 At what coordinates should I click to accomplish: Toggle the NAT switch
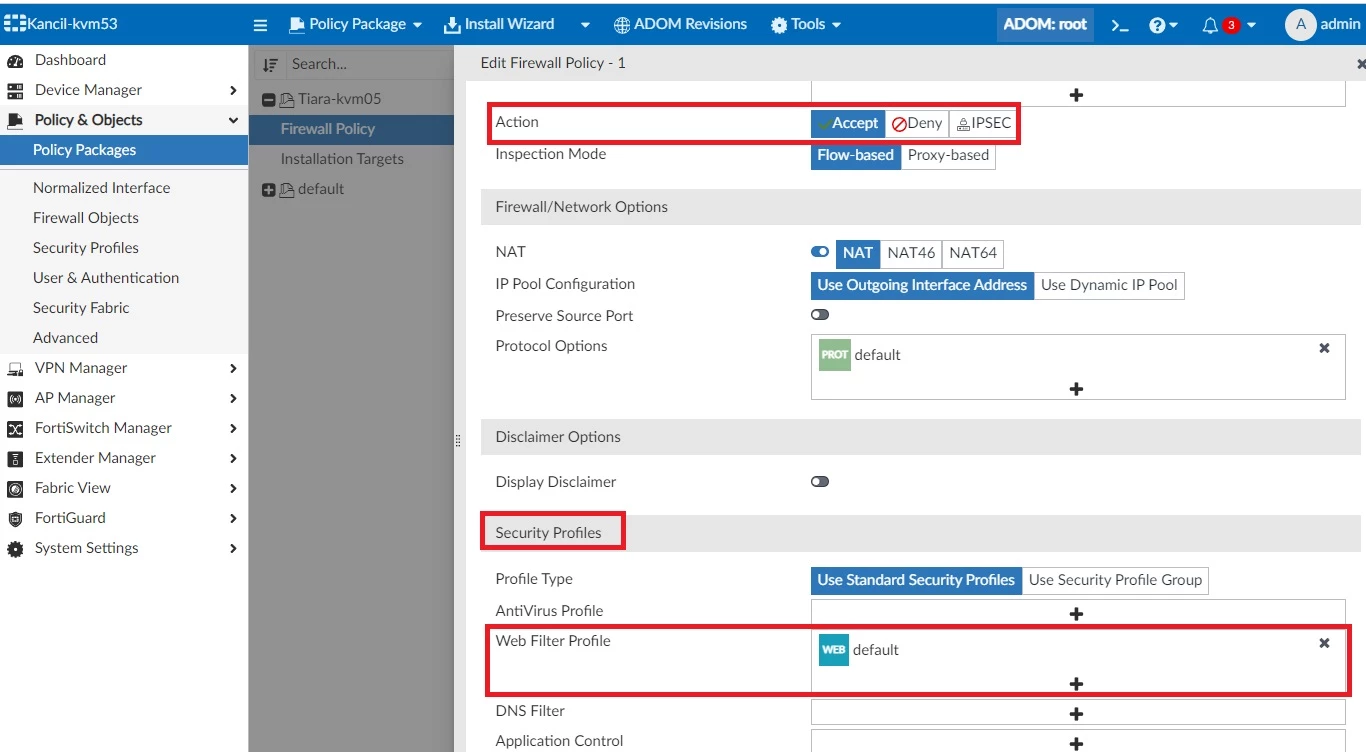point(820,252)
